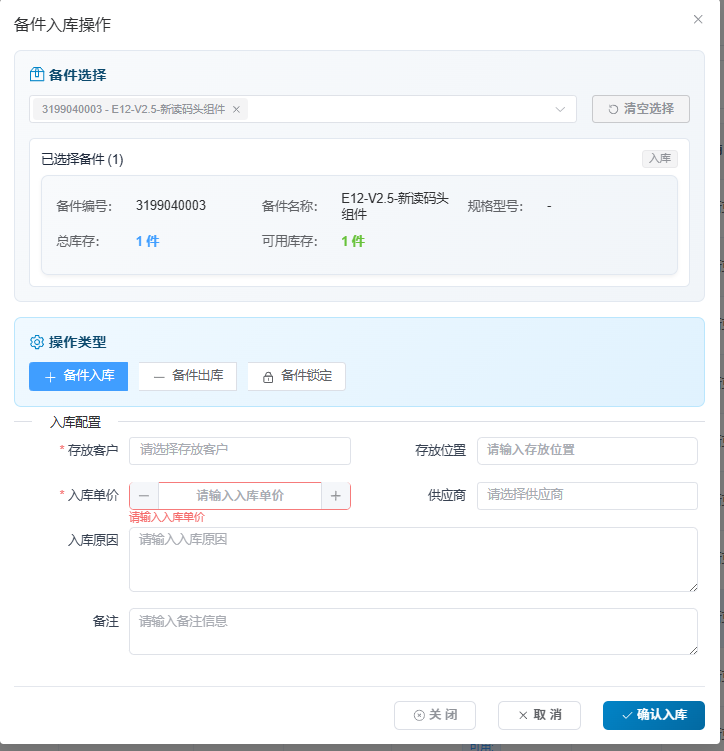Select the 备件入库 operation type
This screenshot has width=724, height=751.
[x=79, y=376]
